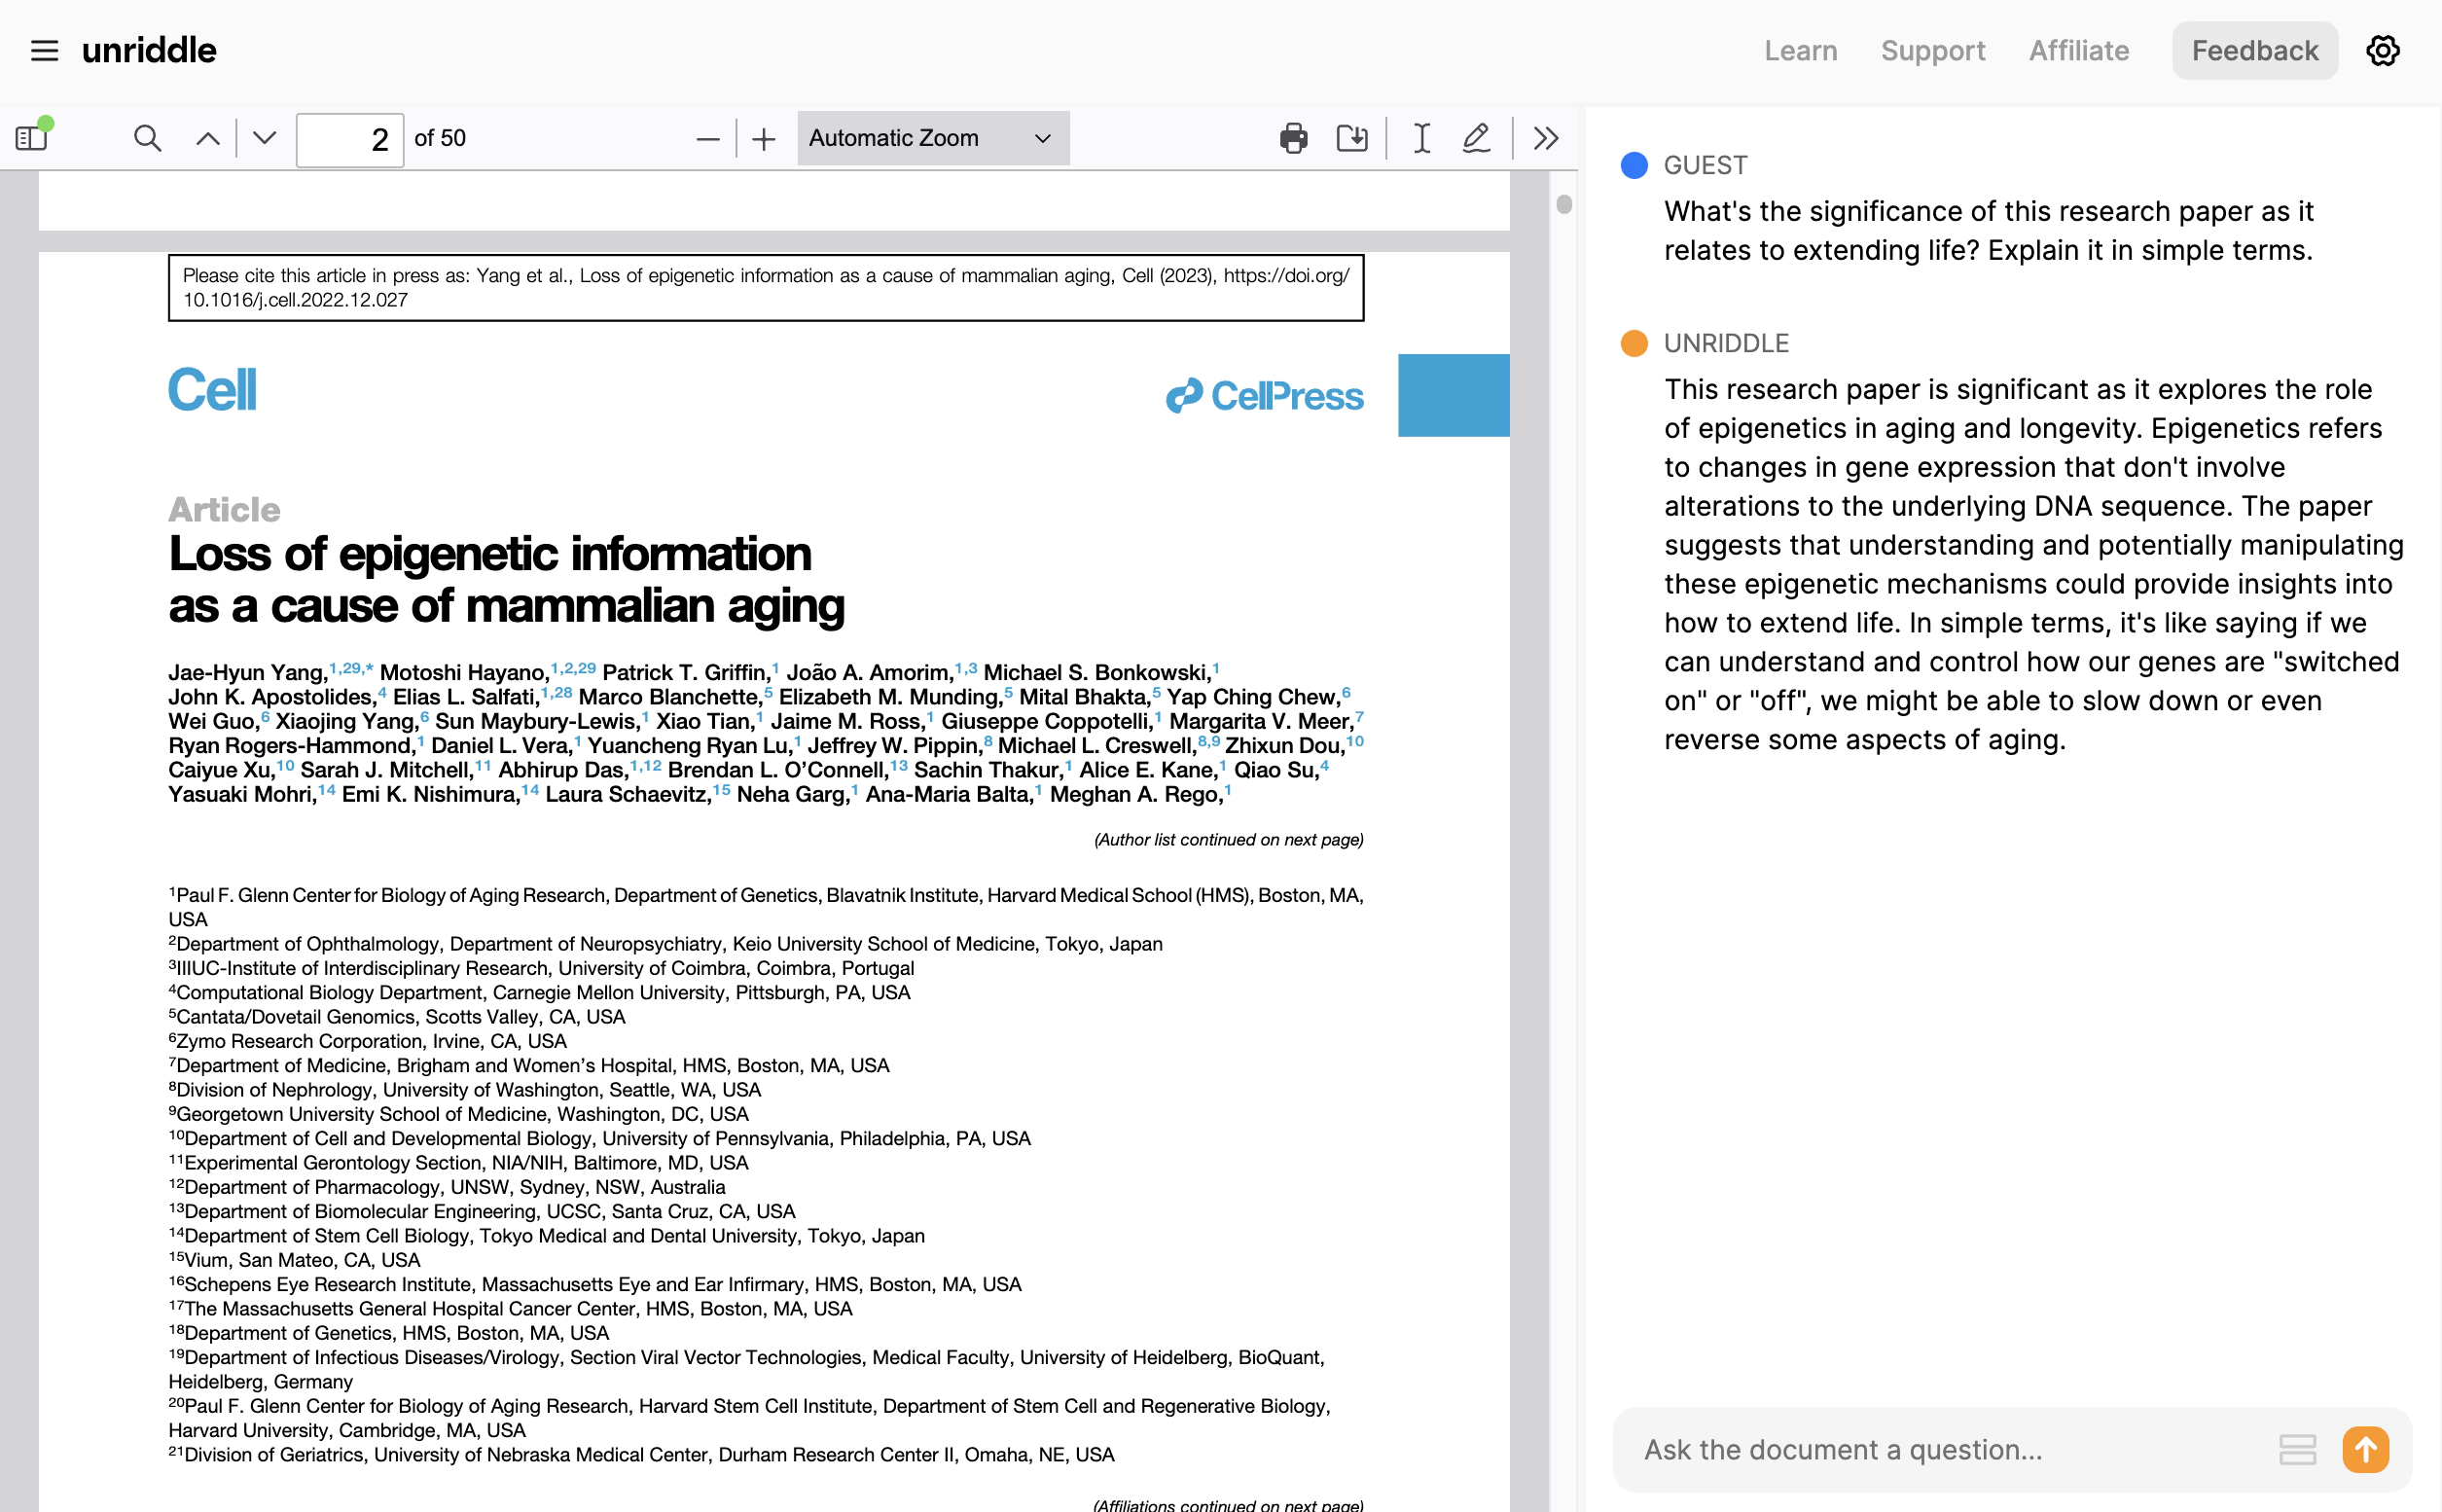This screenshot has width=2442, height=1512.
Task: Open the Support page
Action: coord(1932,51)
